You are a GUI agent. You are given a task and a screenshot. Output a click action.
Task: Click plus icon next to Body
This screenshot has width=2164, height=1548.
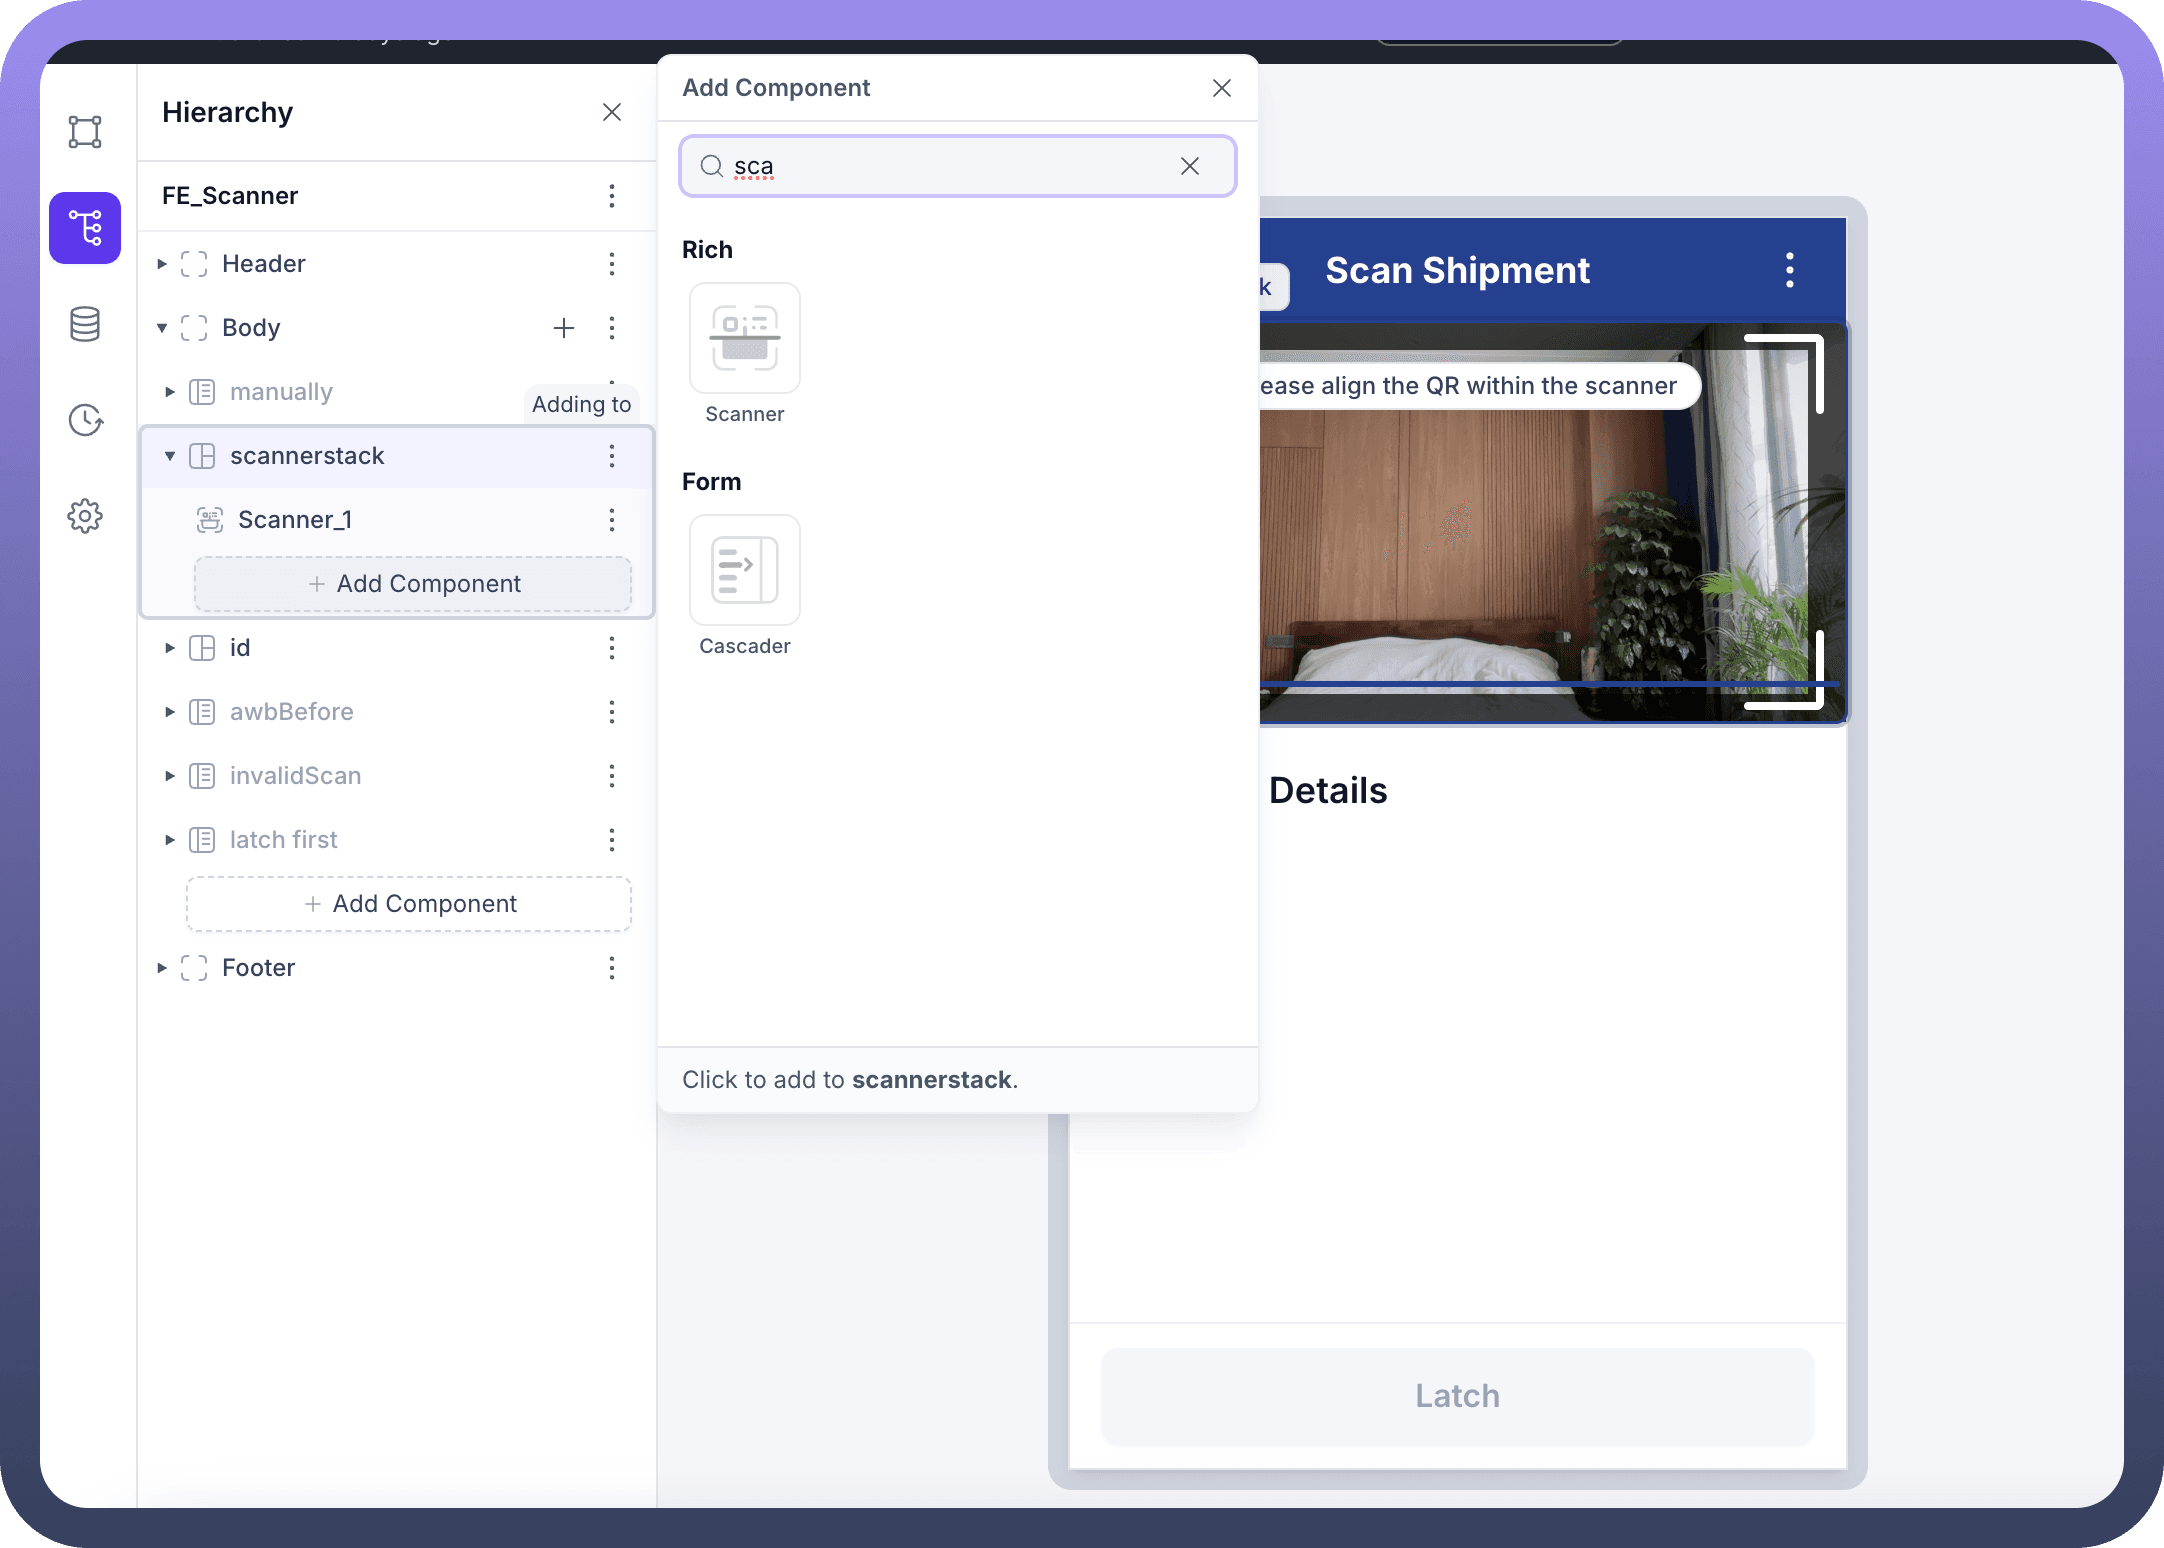click(564, 328)
